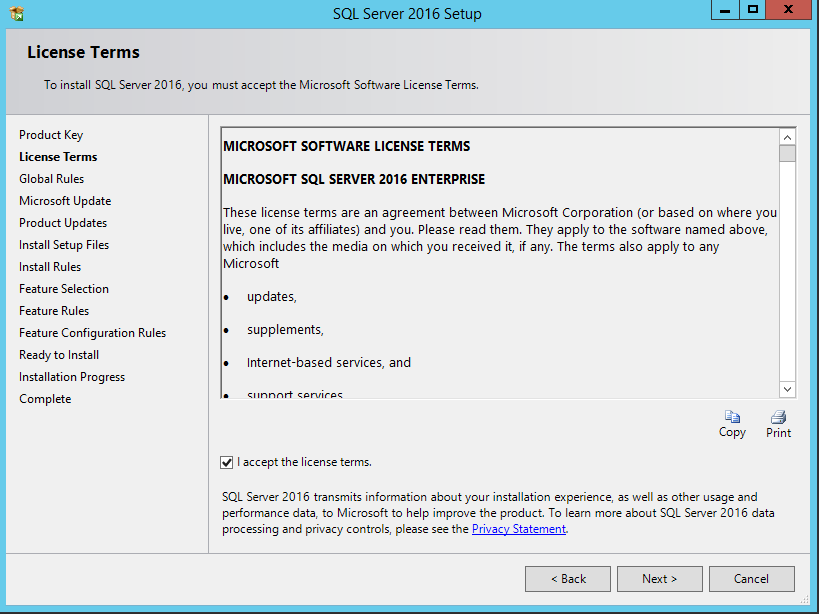Uncheck 'I accept the license terms' checkbox

click(x=226, y=463)
